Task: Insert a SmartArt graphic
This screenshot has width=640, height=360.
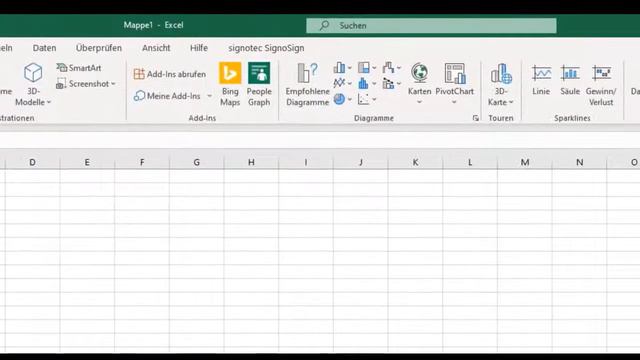Action: point(79,68)
